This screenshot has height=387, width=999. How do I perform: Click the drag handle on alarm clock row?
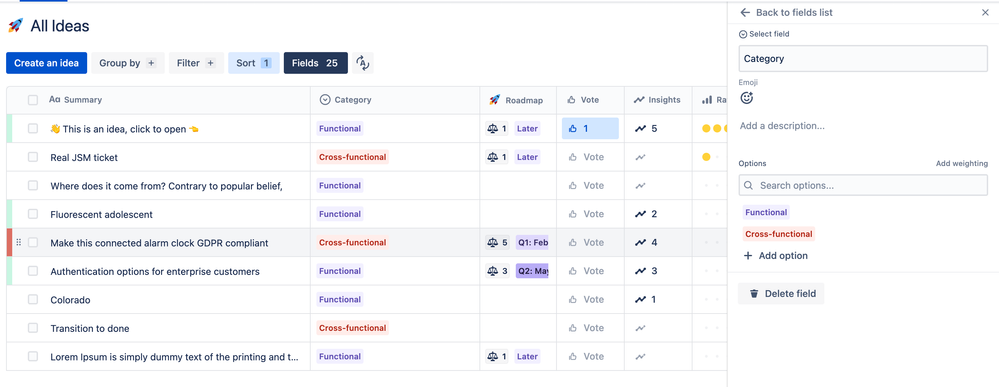pos(18,242)
